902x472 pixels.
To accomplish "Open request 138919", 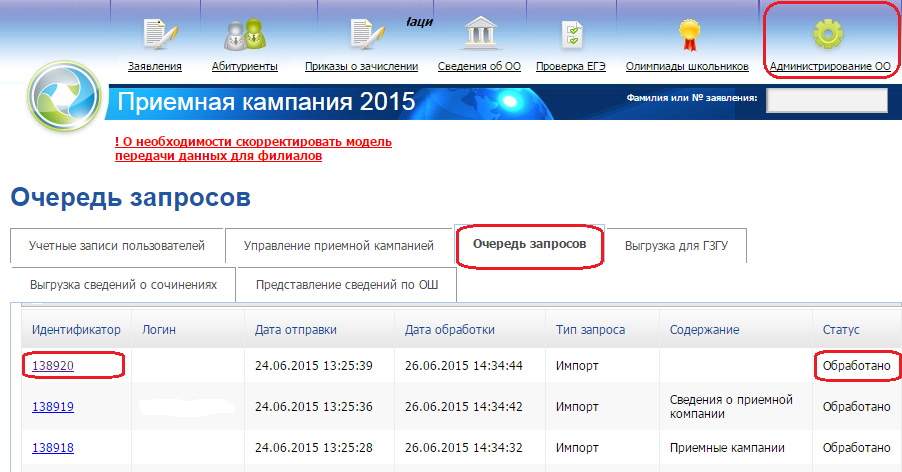I will coord(53,406).
